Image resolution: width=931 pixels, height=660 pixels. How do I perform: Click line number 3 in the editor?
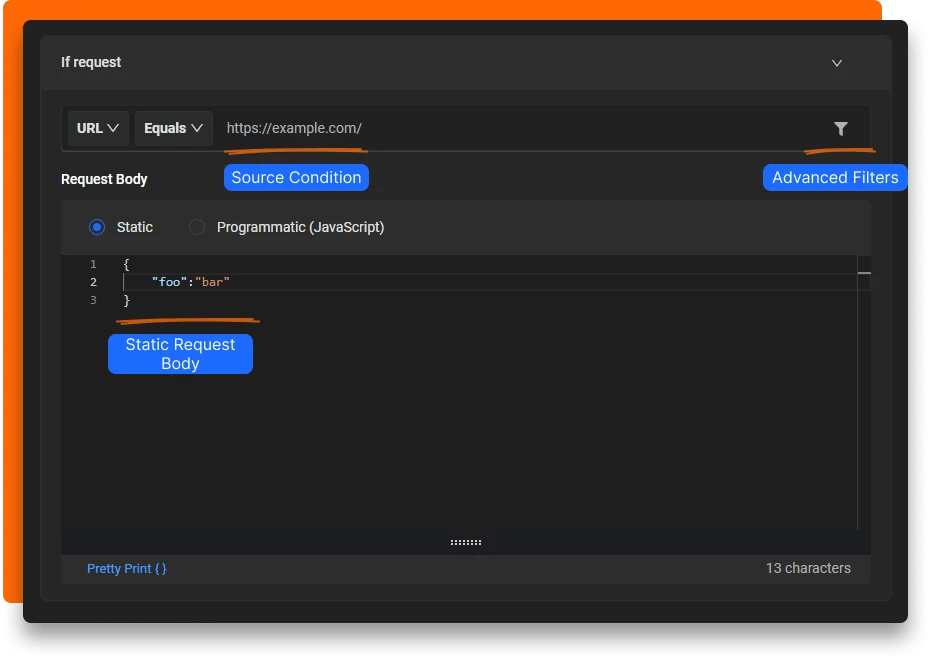(93, 300)
